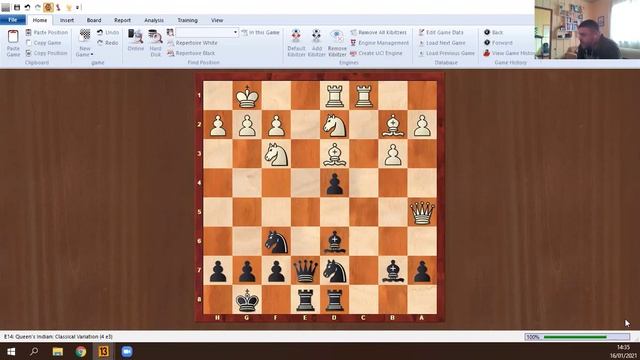Viewport: 640px width, 360px height.
Task: Search position Online
Action: 136,40
